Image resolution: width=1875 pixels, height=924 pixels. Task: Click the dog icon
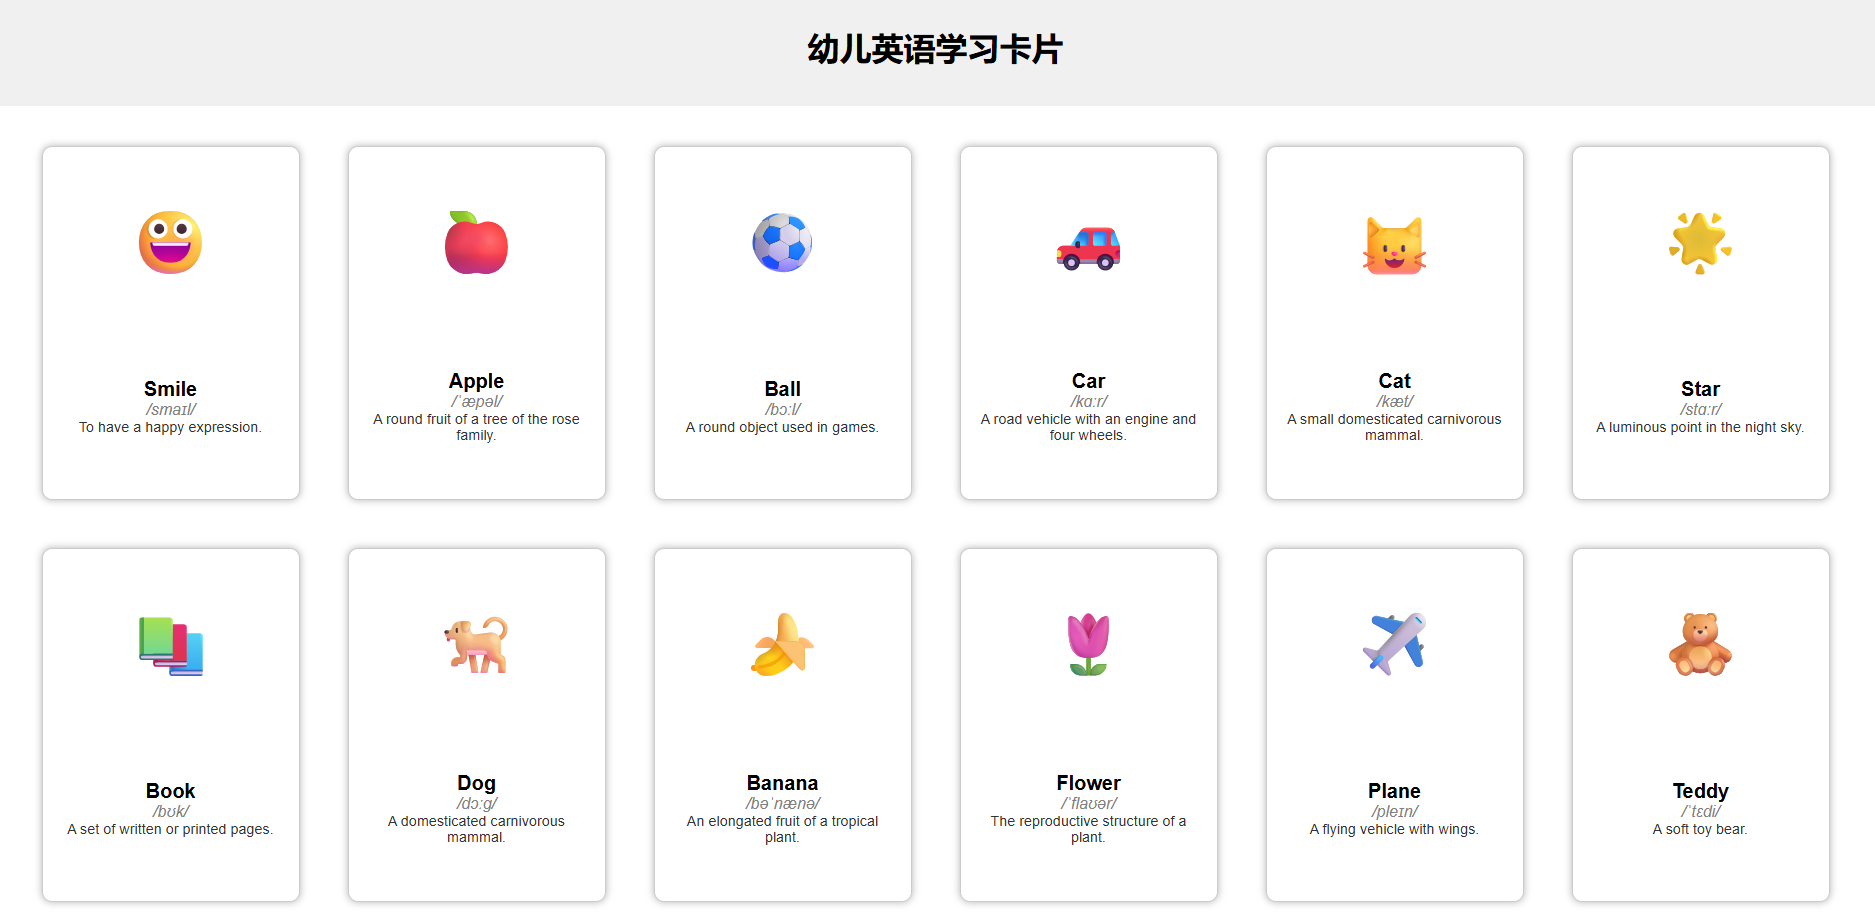point(476,645)
